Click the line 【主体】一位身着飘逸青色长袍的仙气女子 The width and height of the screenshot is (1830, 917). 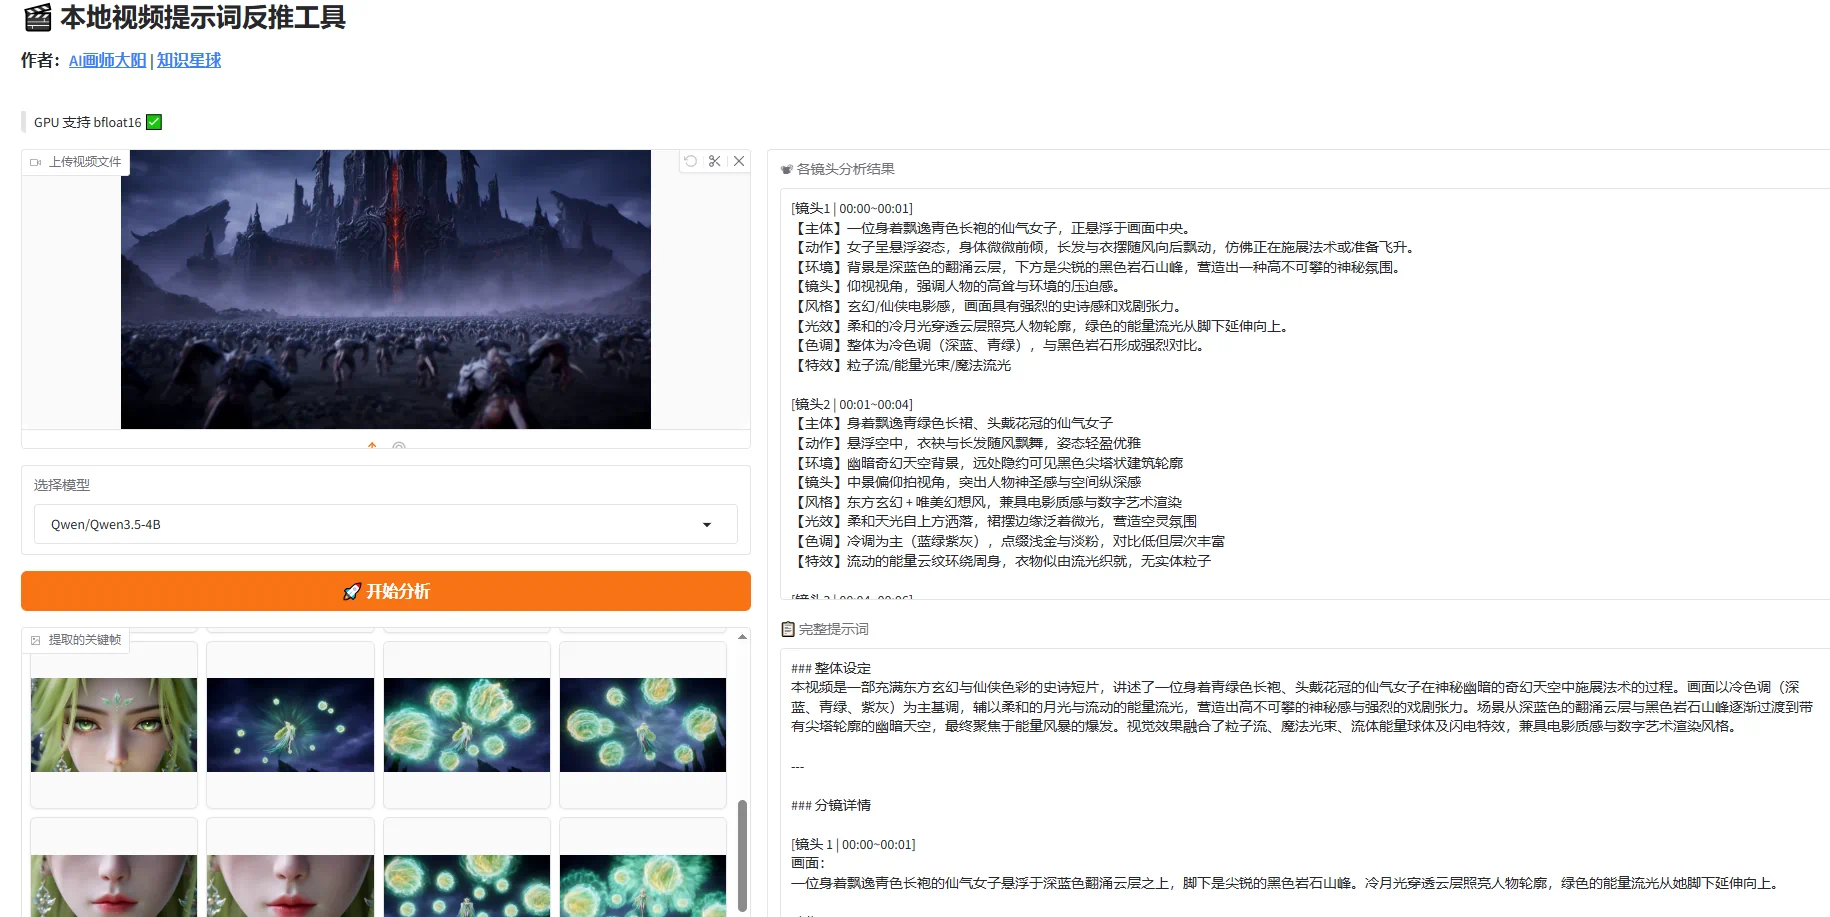pyautogui.click(x=991, y=229)
